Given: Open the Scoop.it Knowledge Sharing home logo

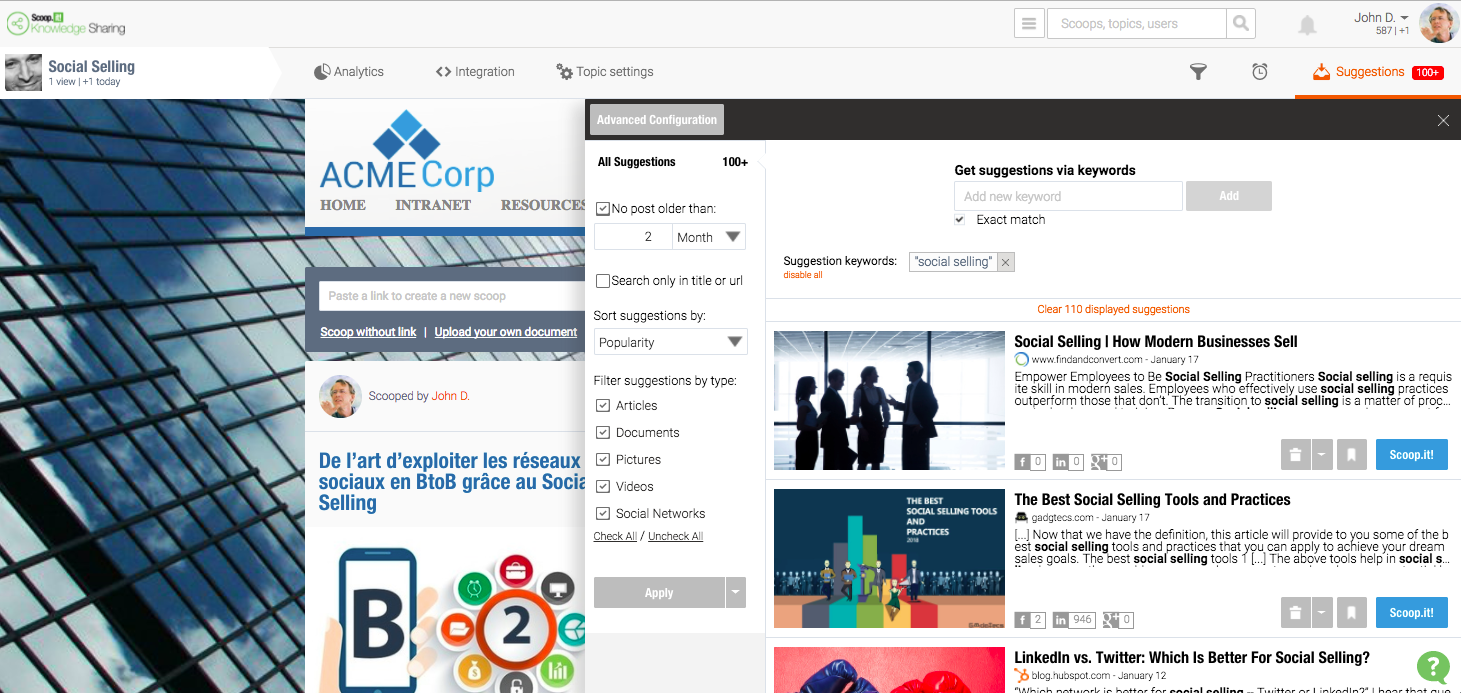Looking at the screenshot, I should click(x=66, y=23).
